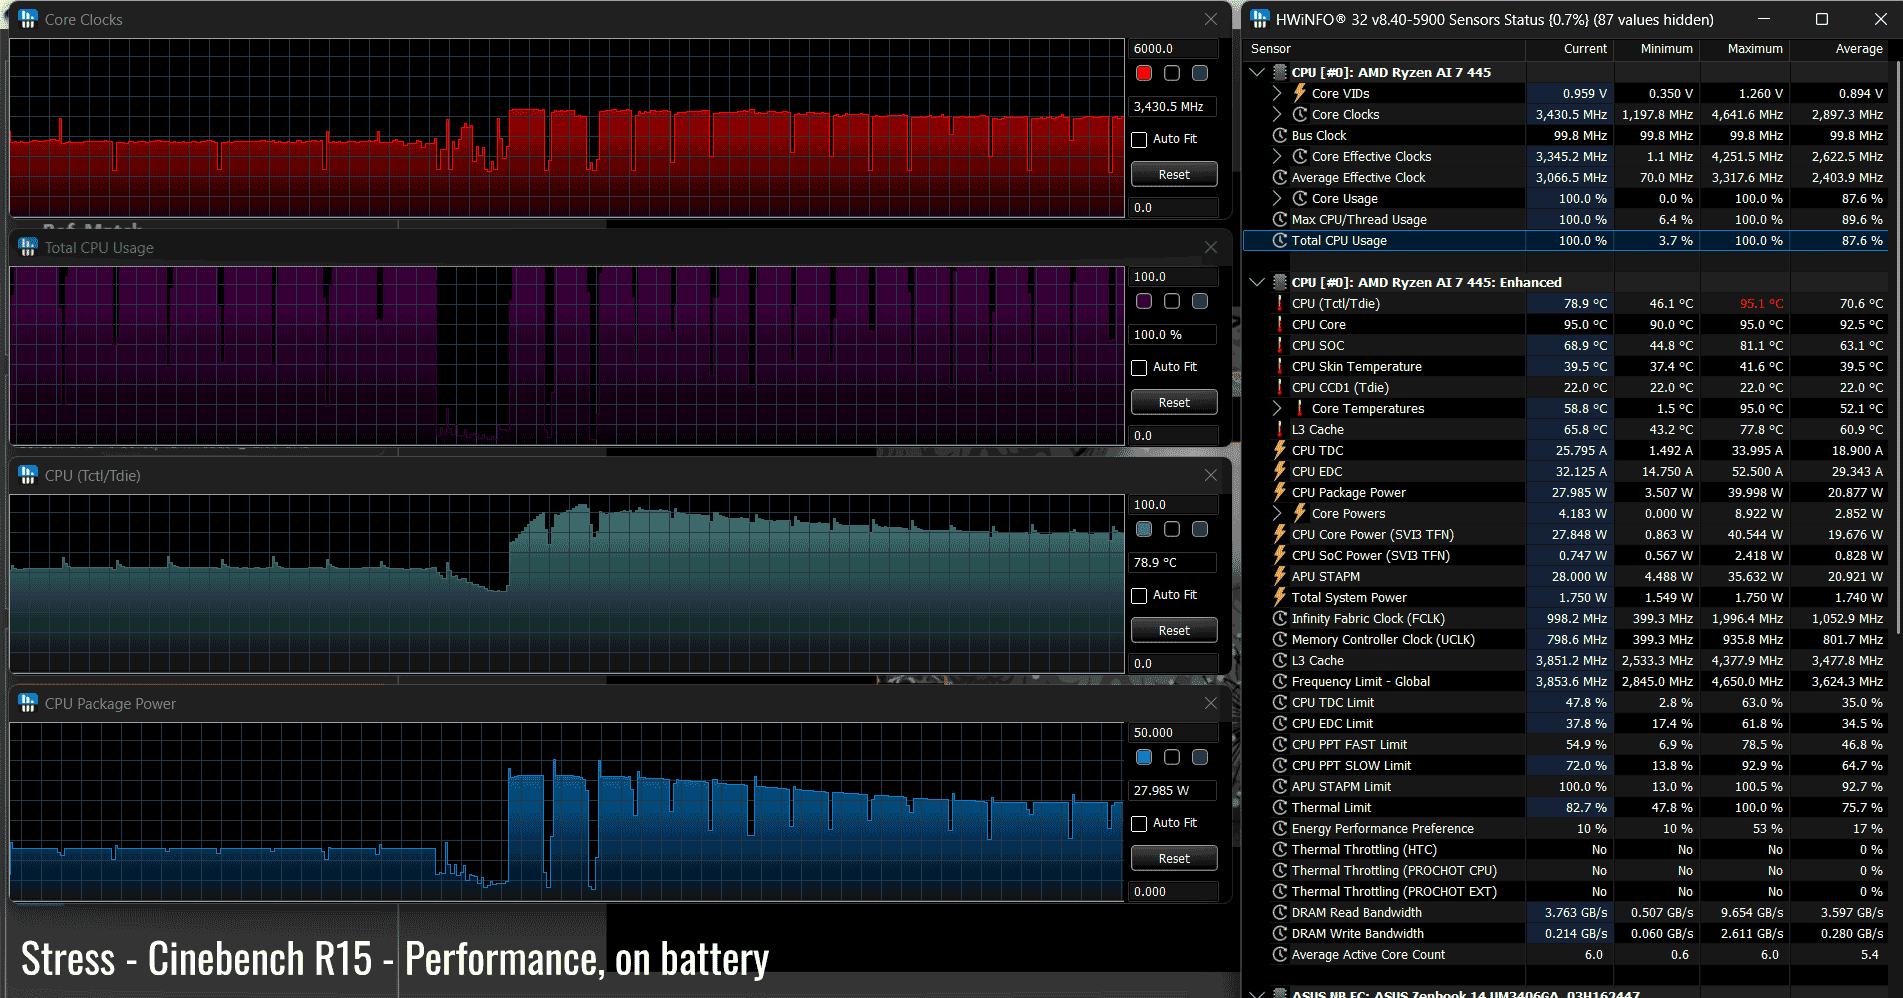Click the Maximum column header
Viewport: 1903px width, 998px height.
pos(1743,48)
